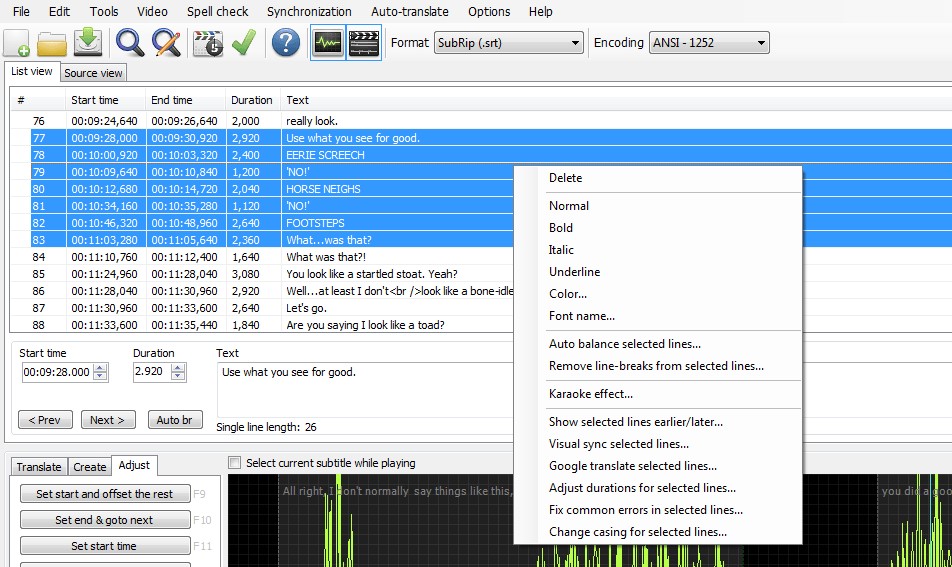This screenshot has width=952, height=567.
Task: Open the Replace tool with pencil magnifier
Action: (165, 43)
